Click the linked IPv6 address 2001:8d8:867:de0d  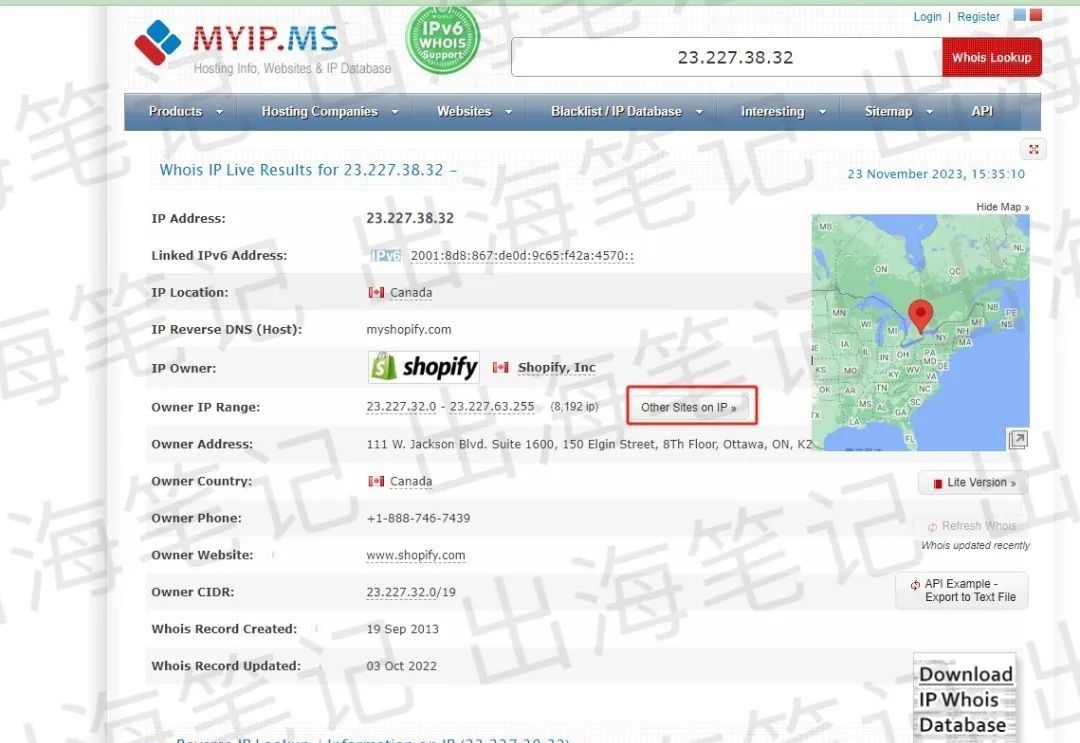(x=521, y=256)
